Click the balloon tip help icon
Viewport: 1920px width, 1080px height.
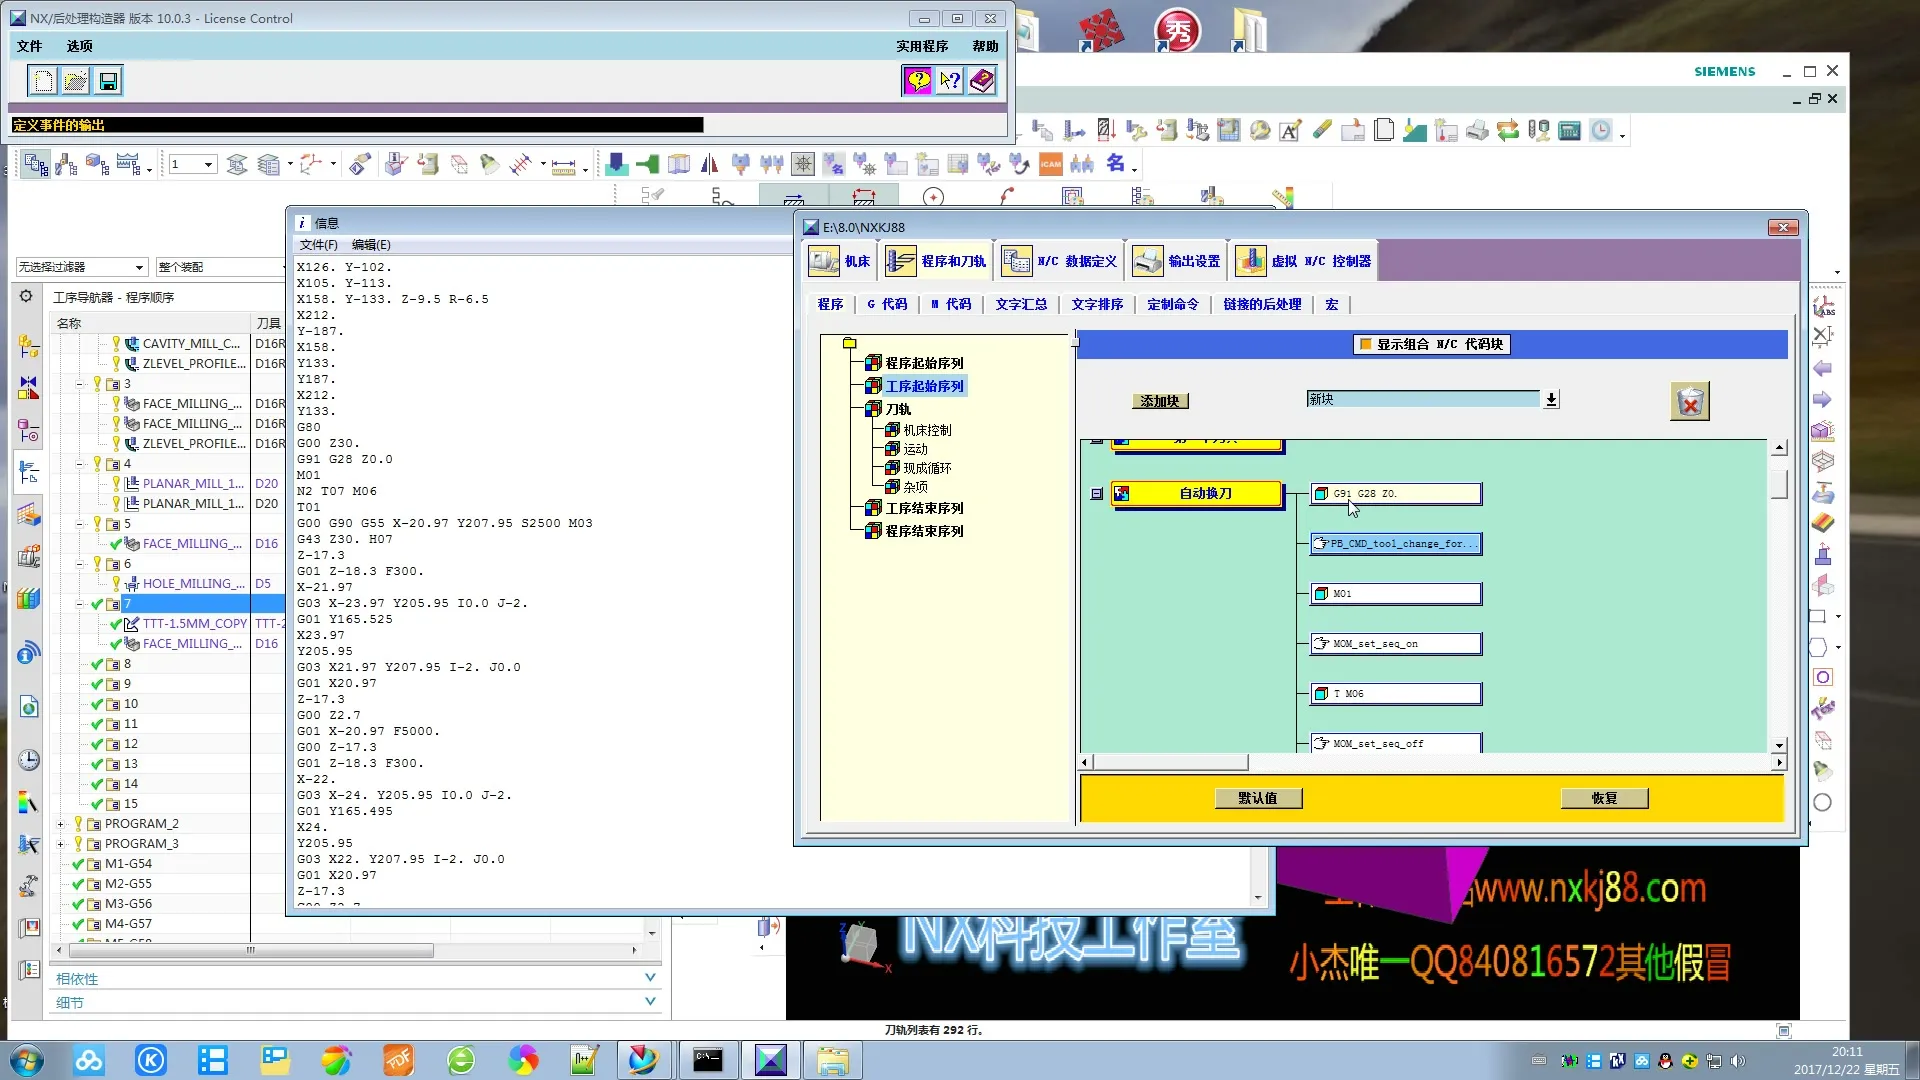[917, 81]
